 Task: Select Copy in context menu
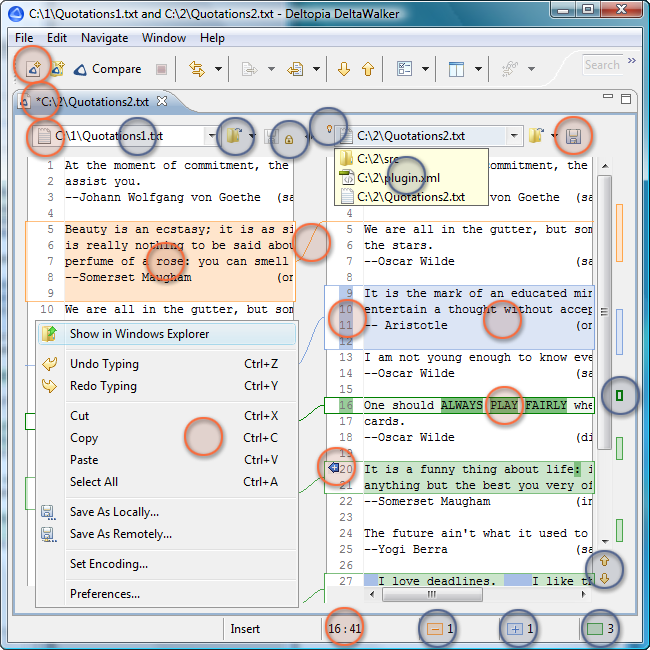pos(167,438)
